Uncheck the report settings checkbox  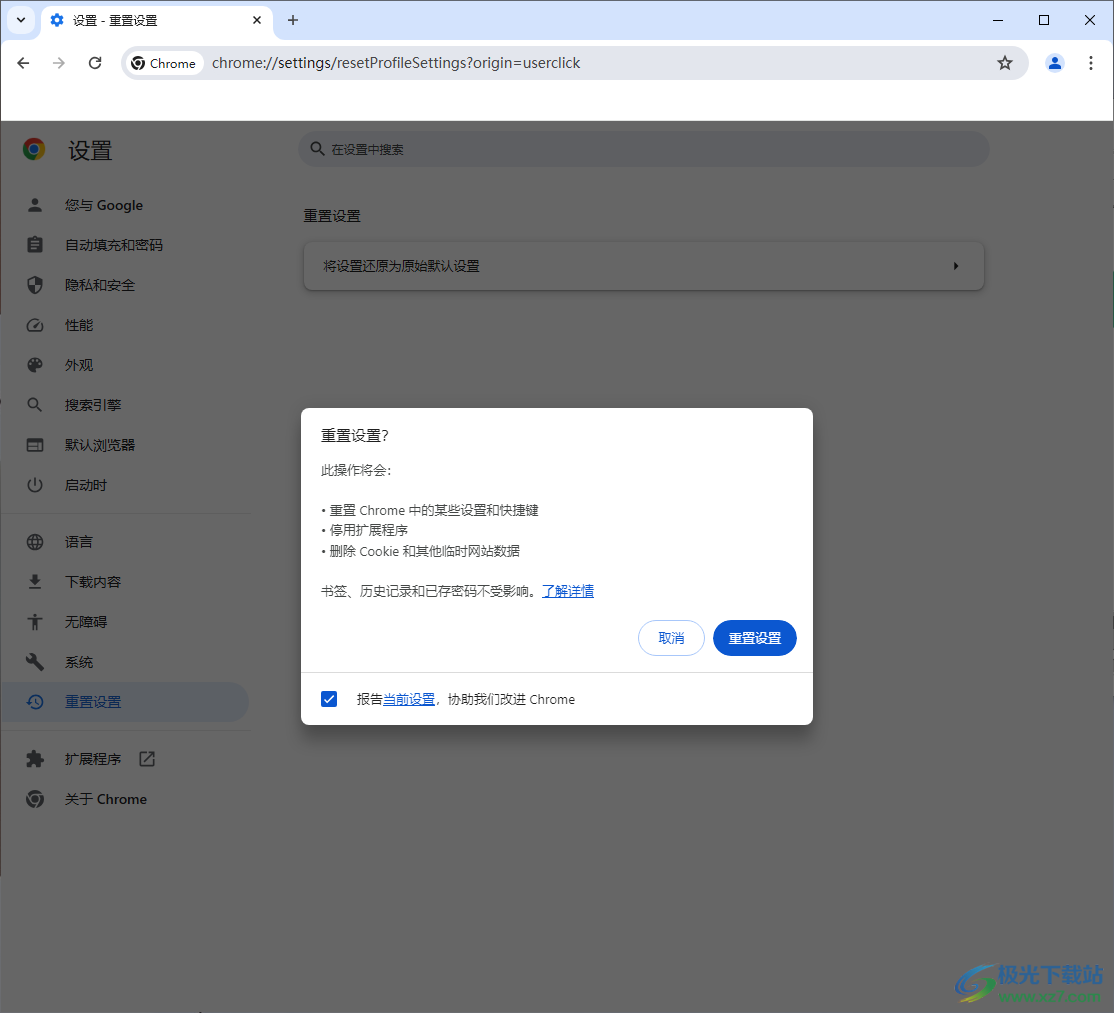pos(329,699)
